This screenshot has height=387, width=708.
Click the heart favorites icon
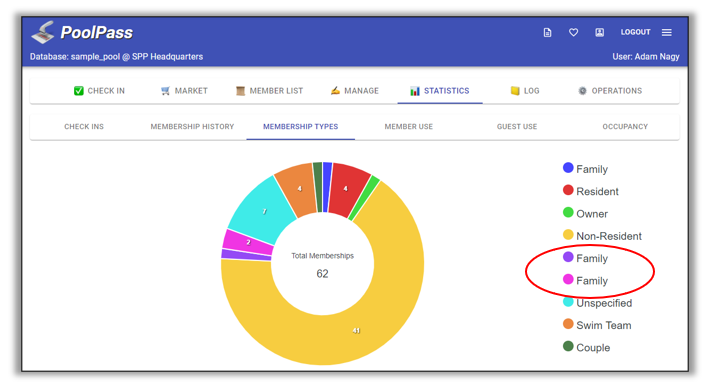(x=573, y=33)
